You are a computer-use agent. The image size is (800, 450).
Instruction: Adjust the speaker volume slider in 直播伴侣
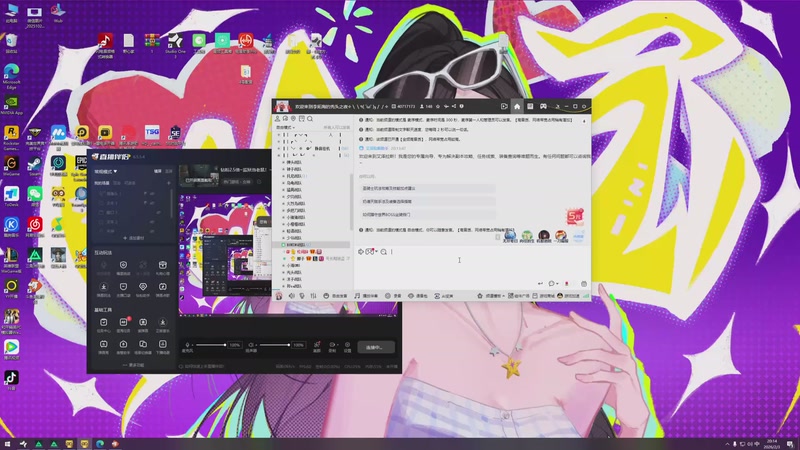pos(275,345)
